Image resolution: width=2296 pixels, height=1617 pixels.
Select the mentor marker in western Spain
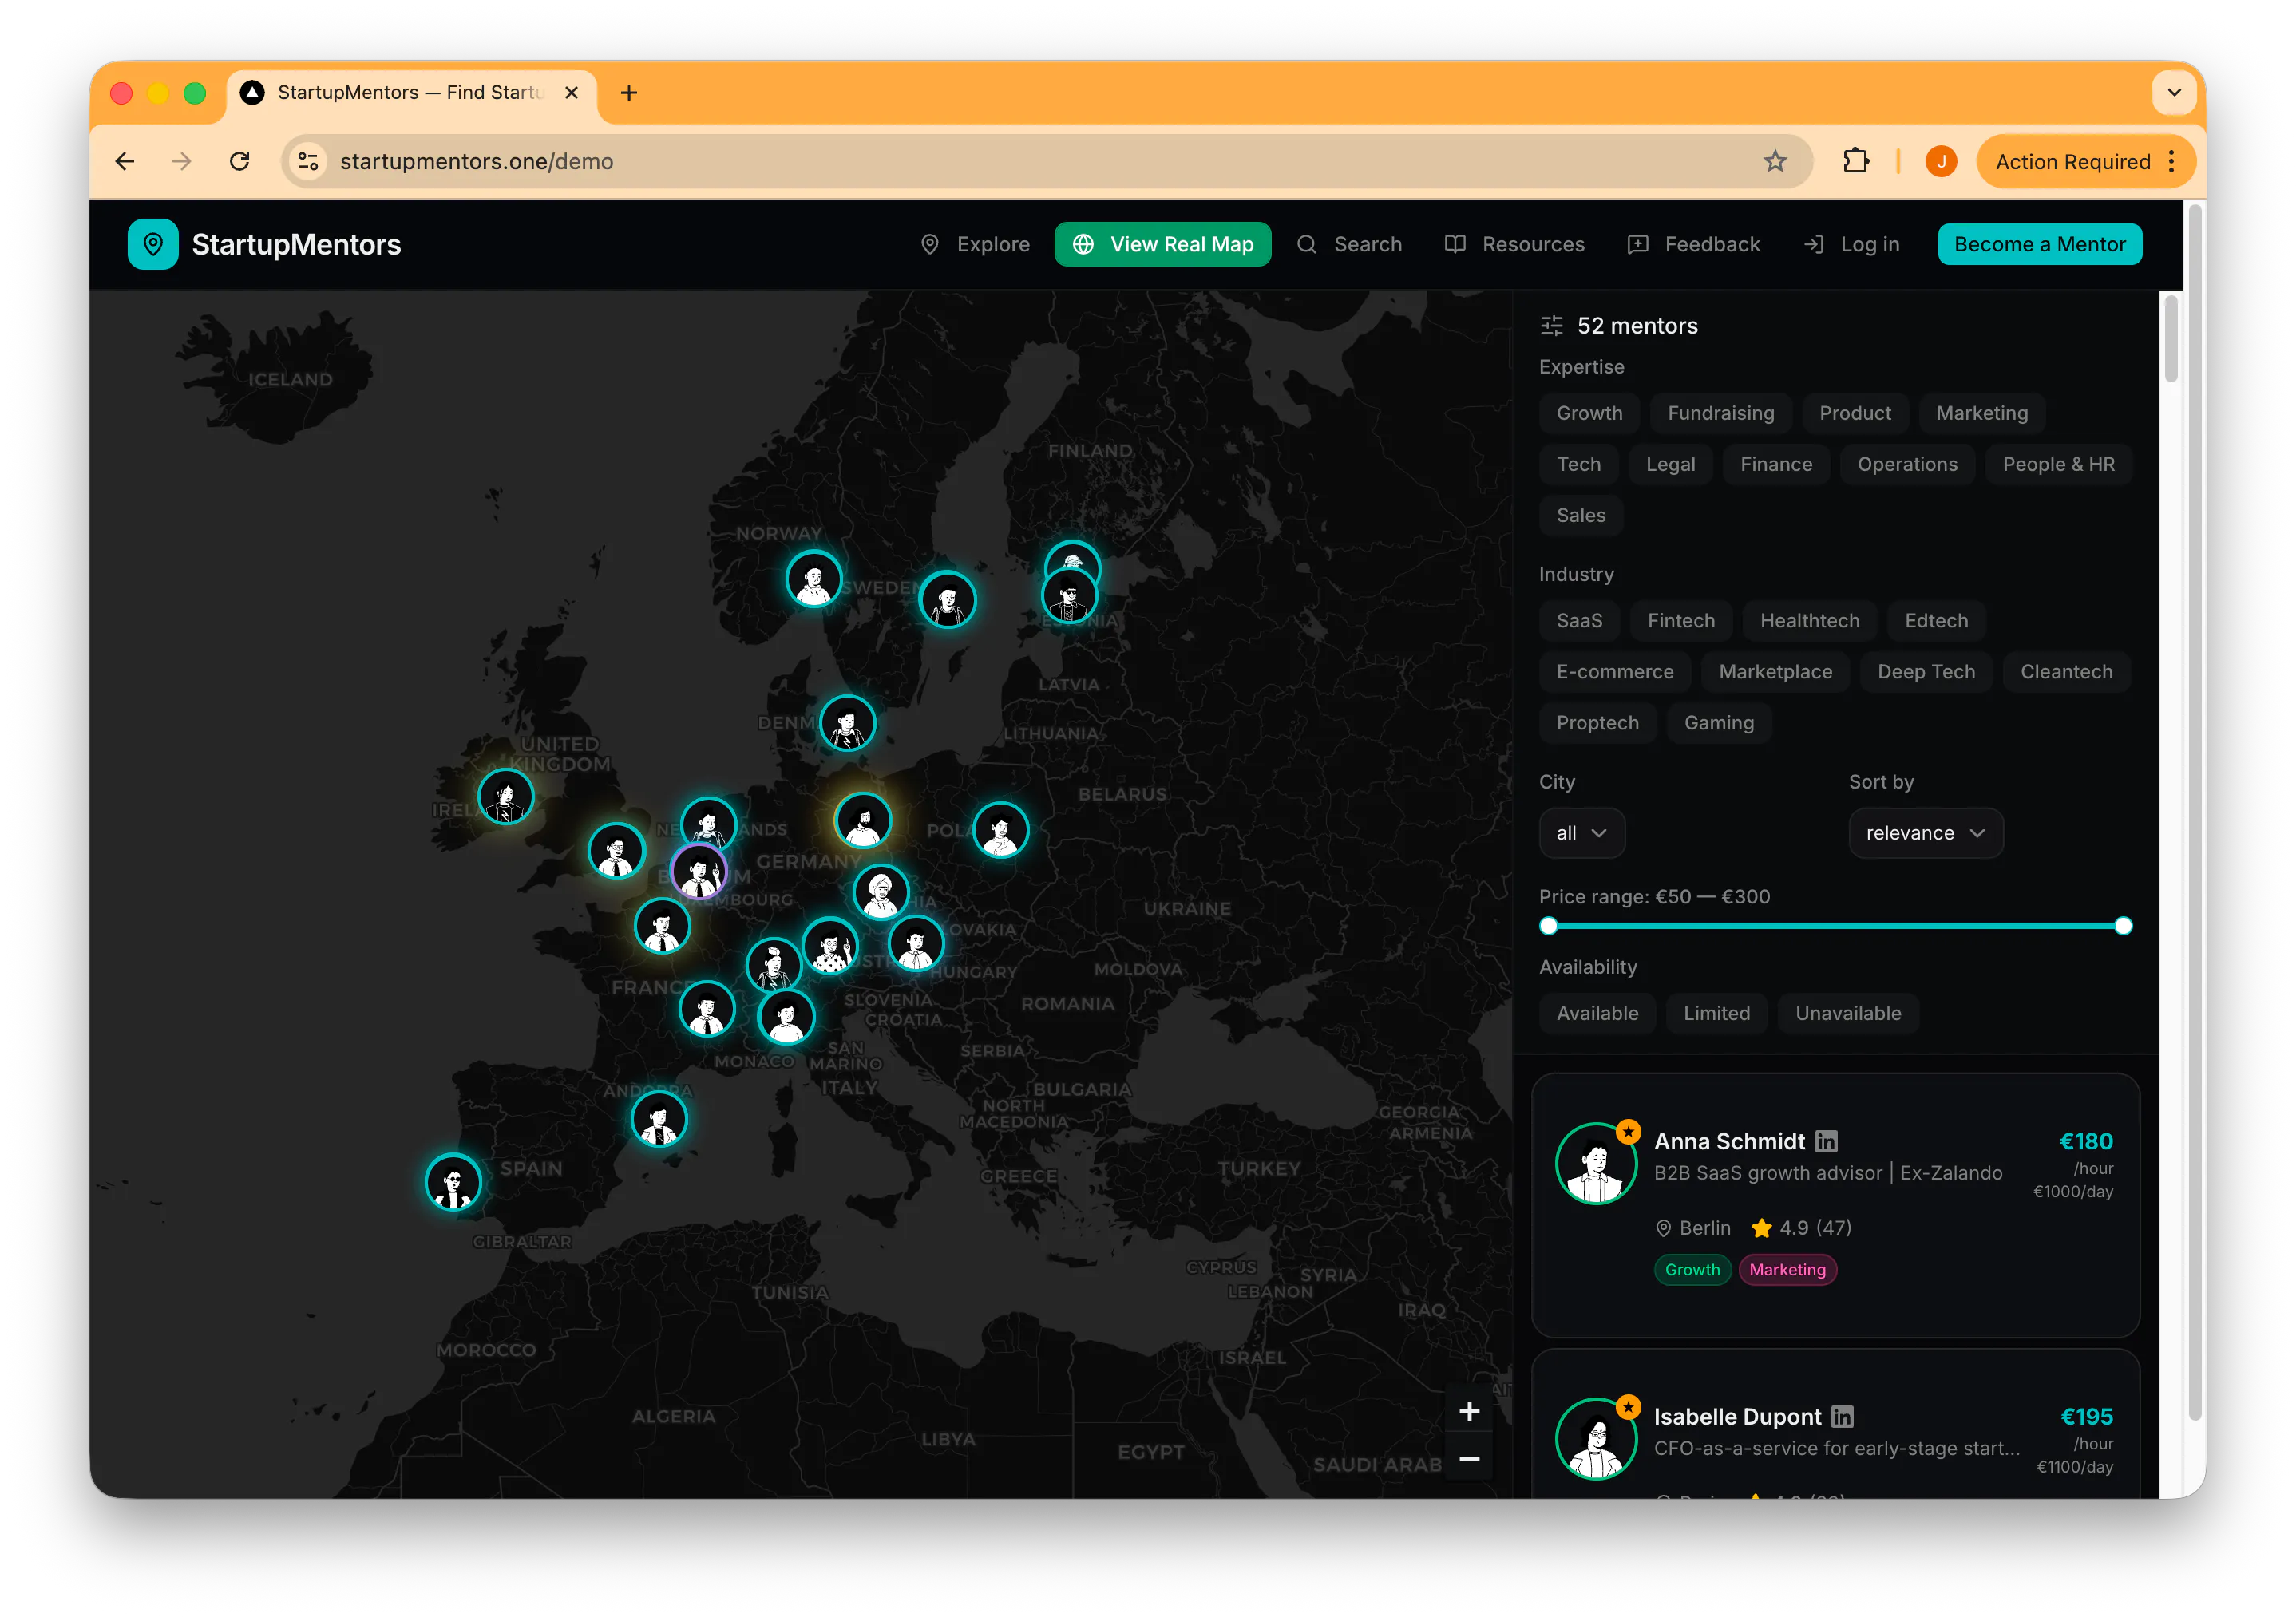click(453, 1182)
